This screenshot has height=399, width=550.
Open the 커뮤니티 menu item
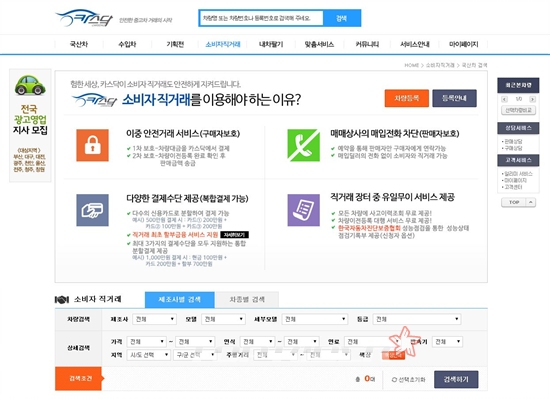coord(367,44)
